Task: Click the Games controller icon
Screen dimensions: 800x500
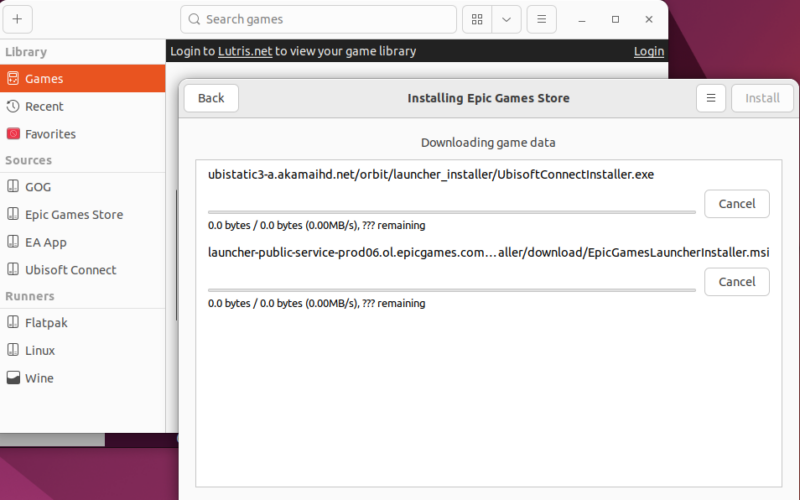Action: (x=13, y=79)
